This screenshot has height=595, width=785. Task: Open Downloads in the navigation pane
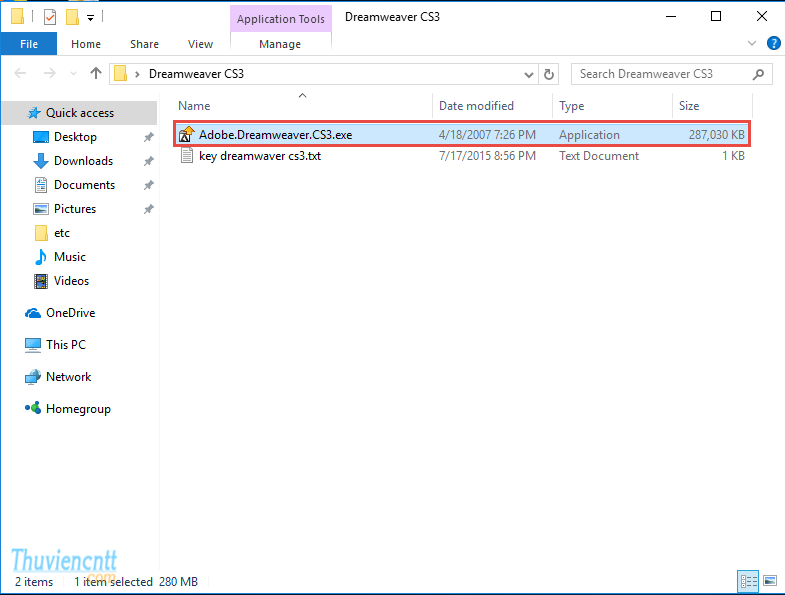(83, 161)
